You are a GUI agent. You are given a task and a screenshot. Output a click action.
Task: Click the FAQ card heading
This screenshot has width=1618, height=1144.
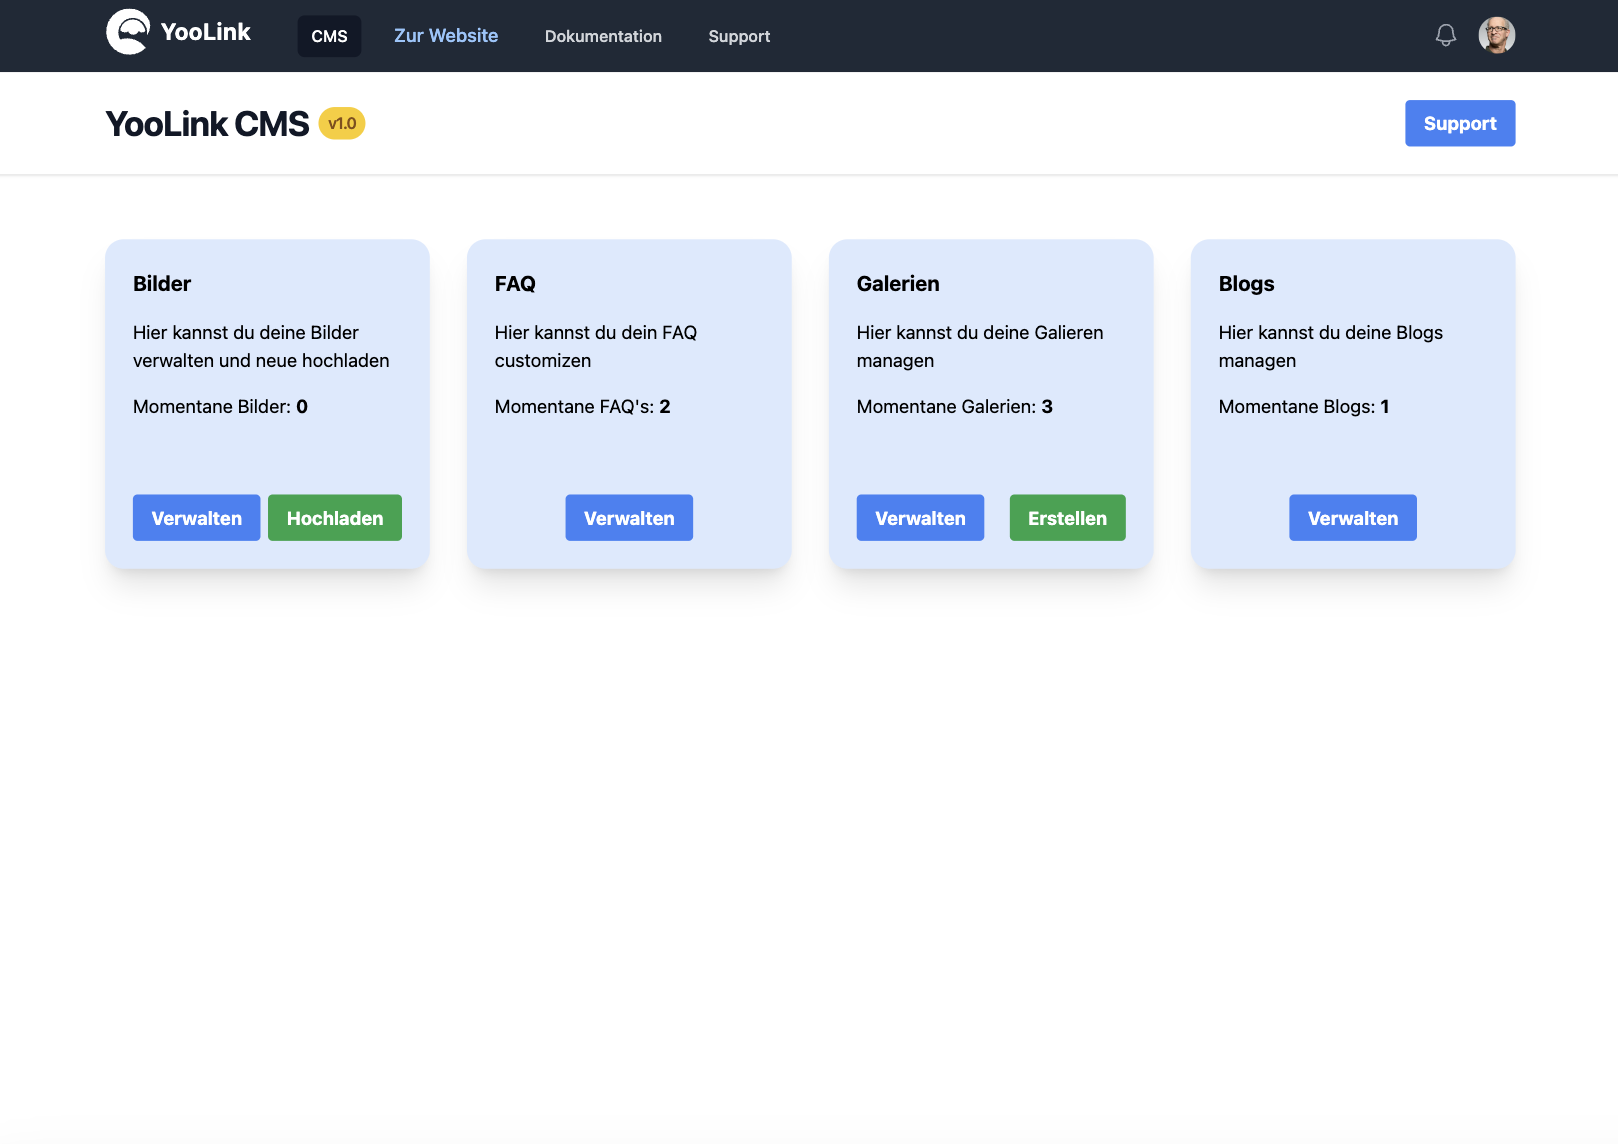click(514, 284)
